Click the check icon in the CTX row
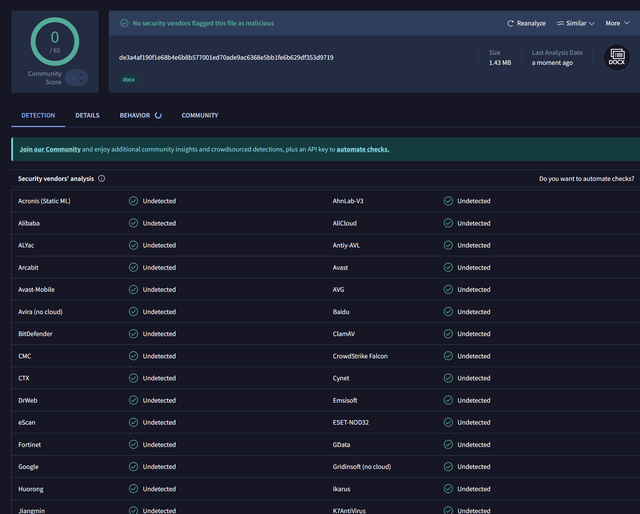 click(x=133, y=378)
